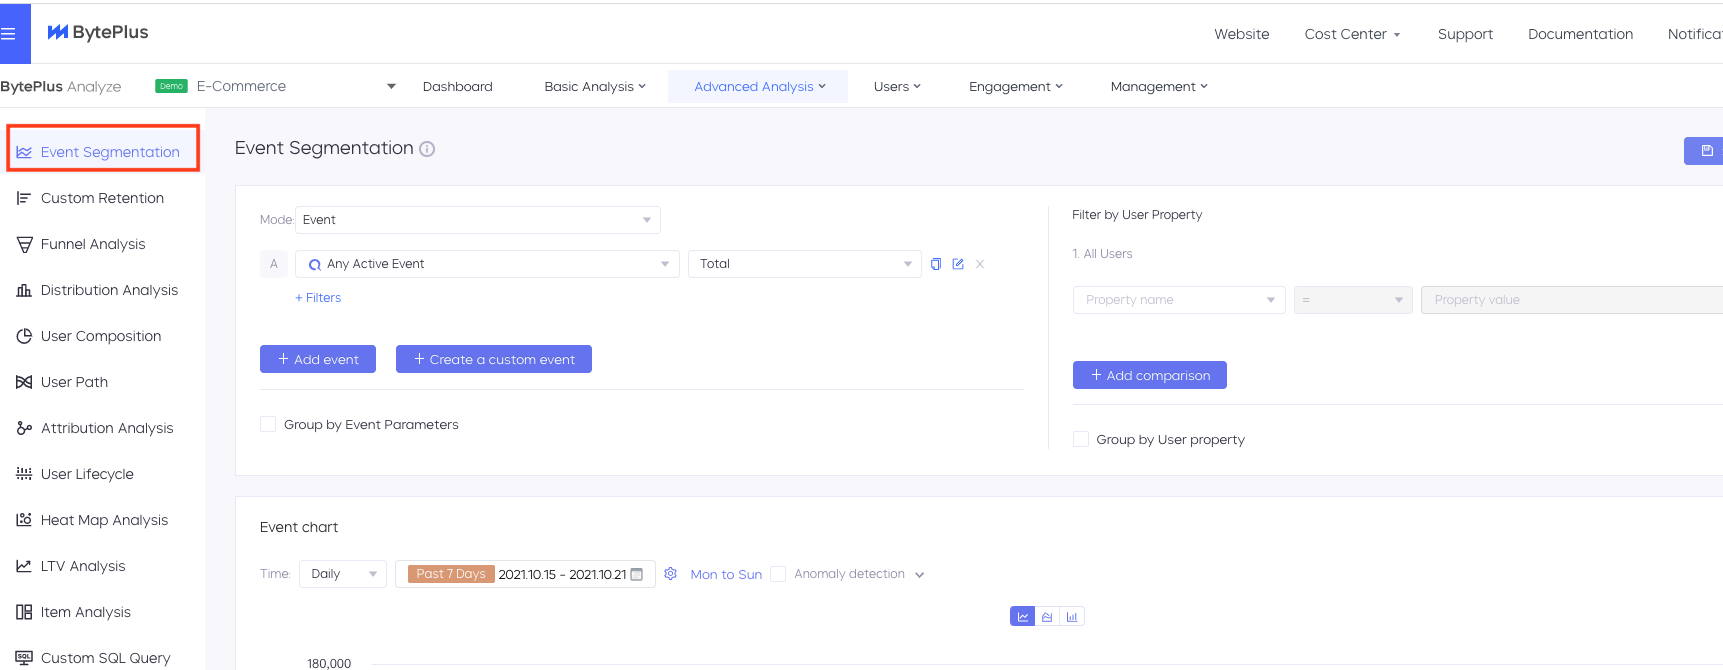Open User Lifecycle via its sidebar icon
This screenshot has height=670, width=1723.
(x=24, y=474)
